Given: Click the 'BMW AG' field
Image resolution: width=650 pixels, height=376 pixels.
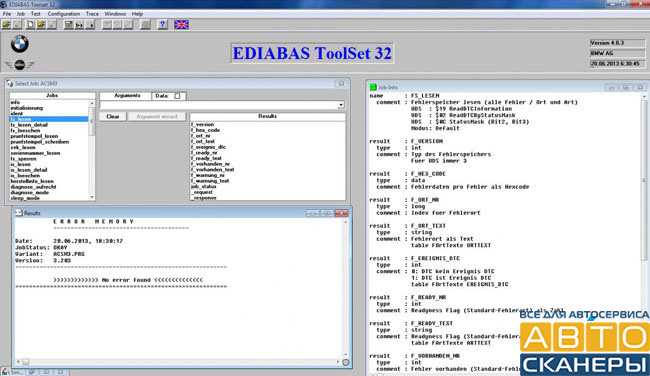Looking at the screenshot, I should [617, 53].
